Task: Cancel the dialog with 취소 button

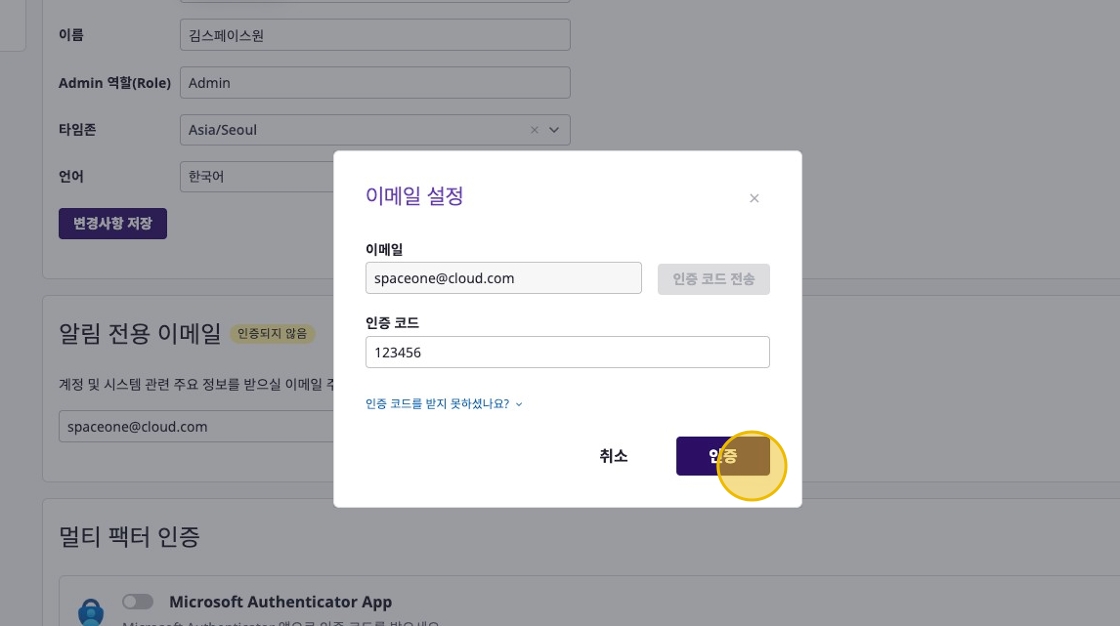Action: [x=613, y=456]
